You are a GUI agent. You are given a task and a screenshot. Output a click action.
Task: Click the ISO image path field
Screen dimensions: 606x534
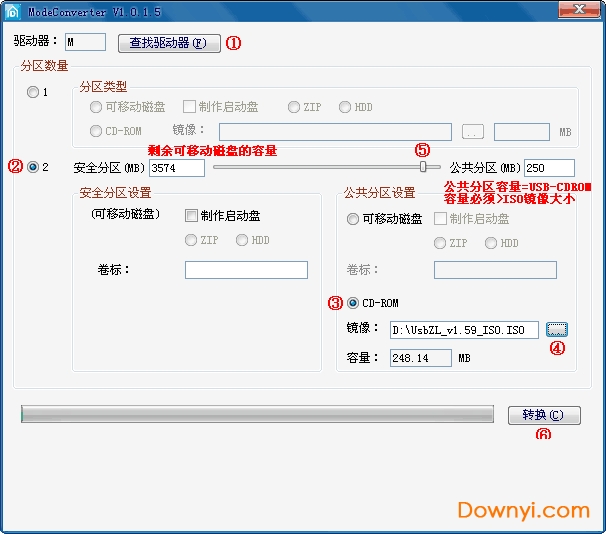tap(464, 330)
